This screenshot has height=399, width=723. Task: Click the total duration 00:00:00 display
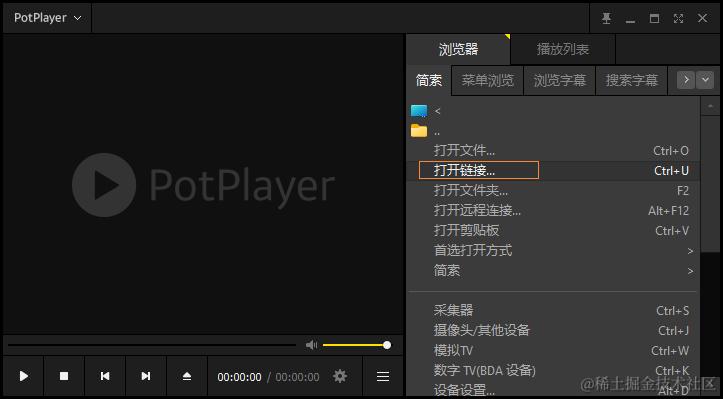point(297,377)
